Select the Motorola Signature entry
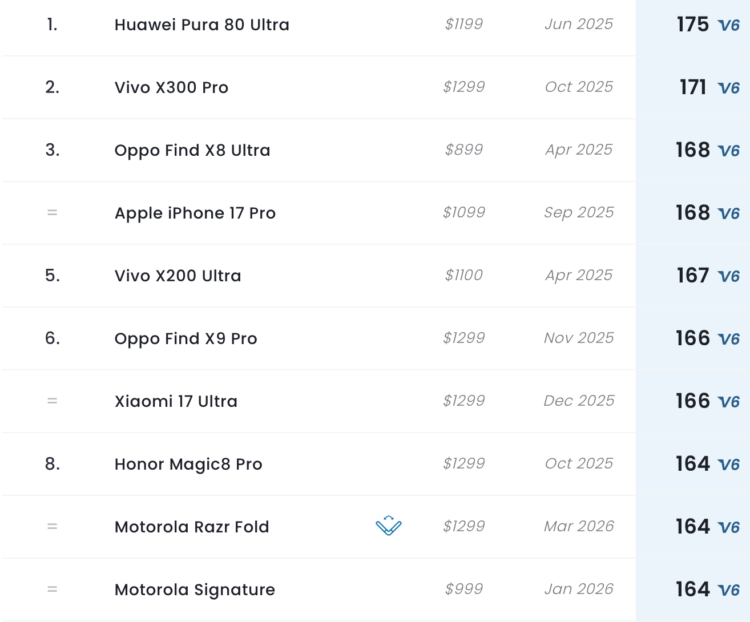The width and height of the screenshot is (750, 622). tap(195, 590)
